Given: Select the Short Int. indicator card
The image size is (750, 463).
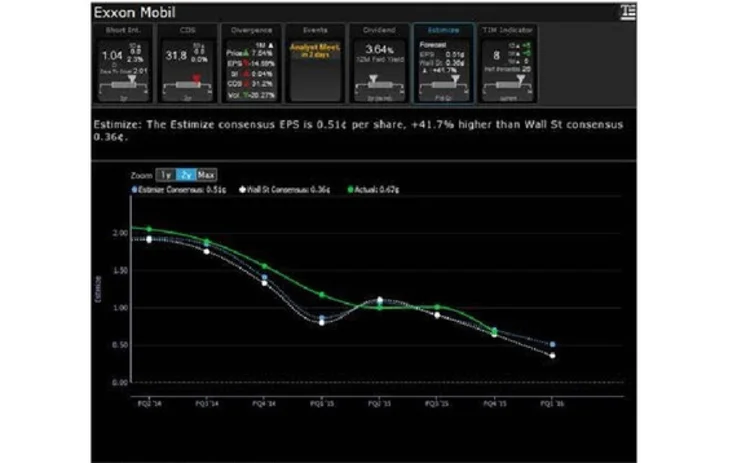Looking at the screenshot, I should click(123, 63).
